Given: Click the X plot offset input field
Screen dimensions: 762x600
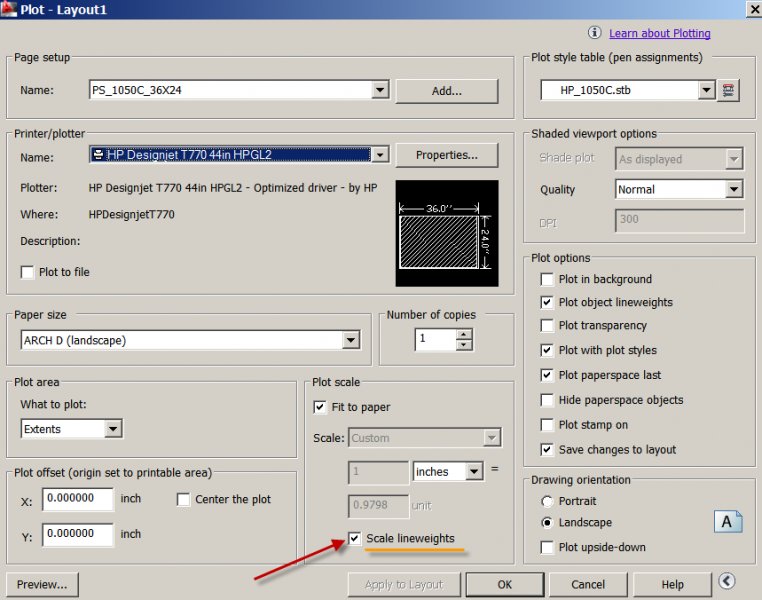Looking at the screenshot, I should (78, 499).
